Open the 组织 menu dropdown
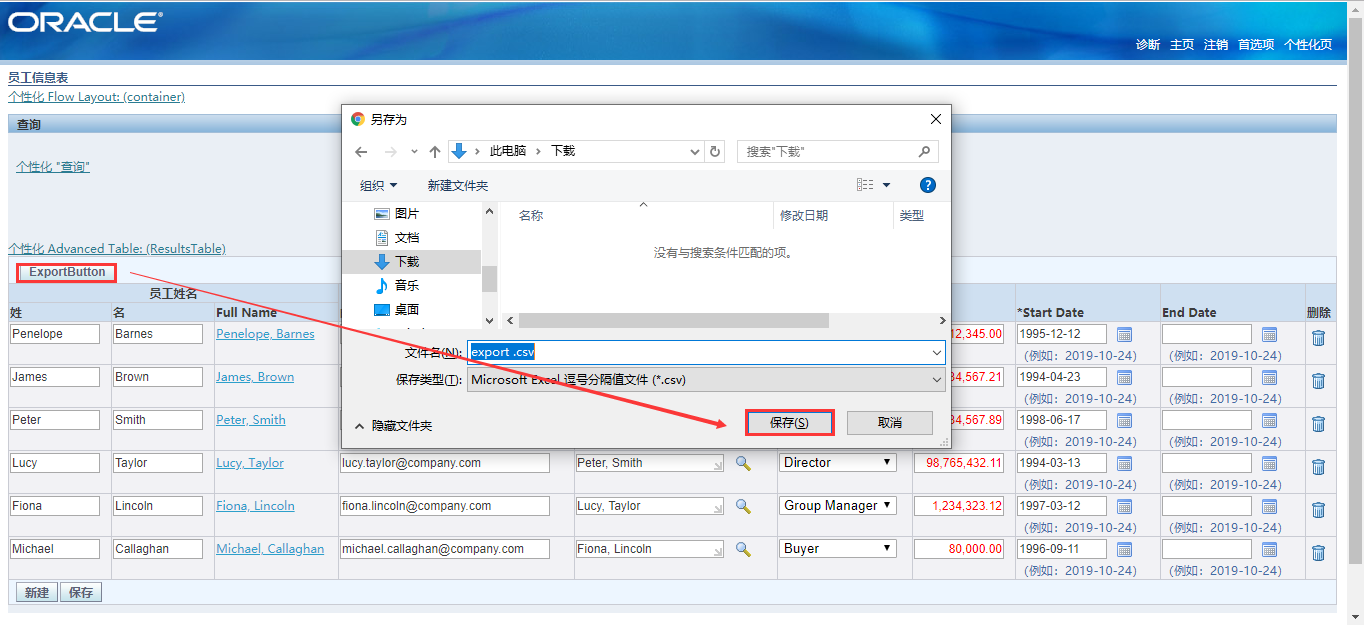The width and height of the screenshot is (1364, 625). click(x=379, y=185)
